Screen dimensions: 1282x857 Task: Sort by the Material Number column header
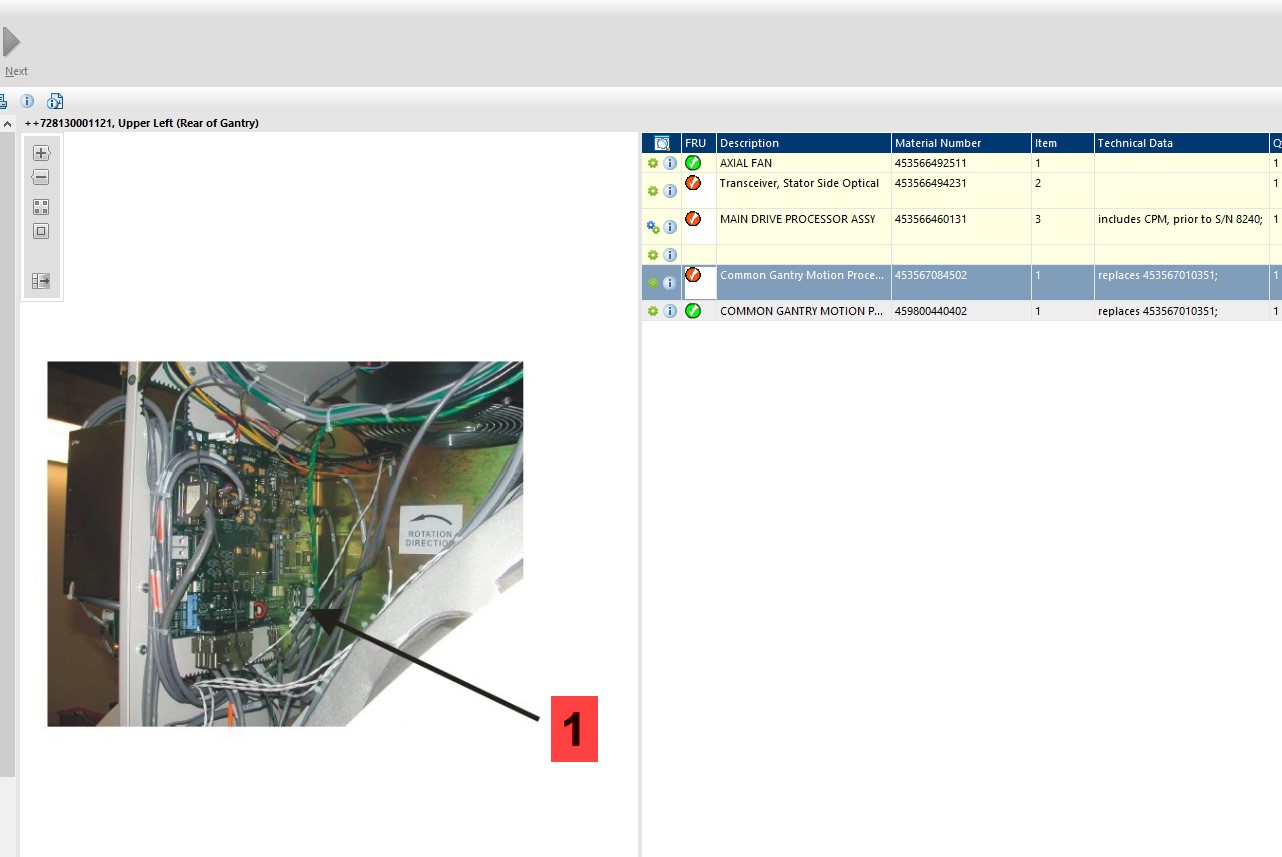coord(960,143)
